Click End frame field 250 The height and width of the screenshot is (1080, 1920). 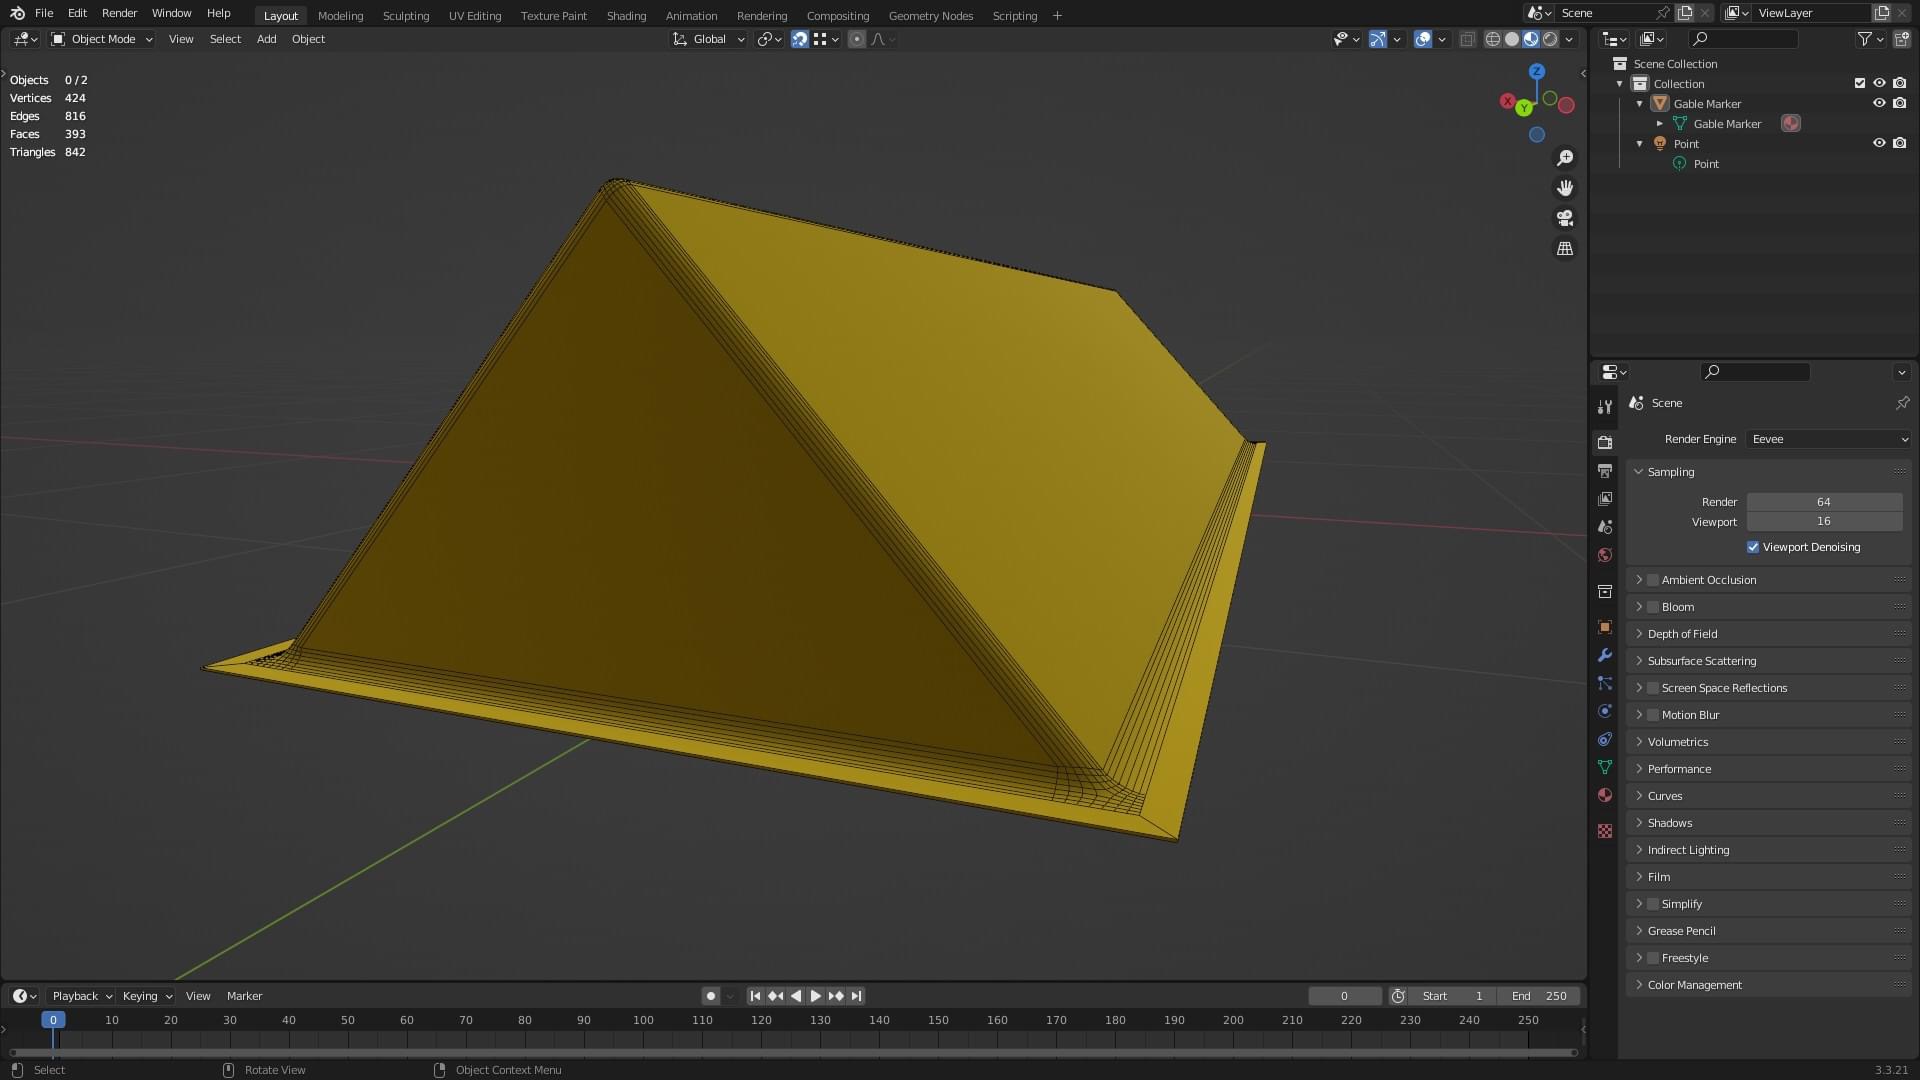pos(1539,996)
